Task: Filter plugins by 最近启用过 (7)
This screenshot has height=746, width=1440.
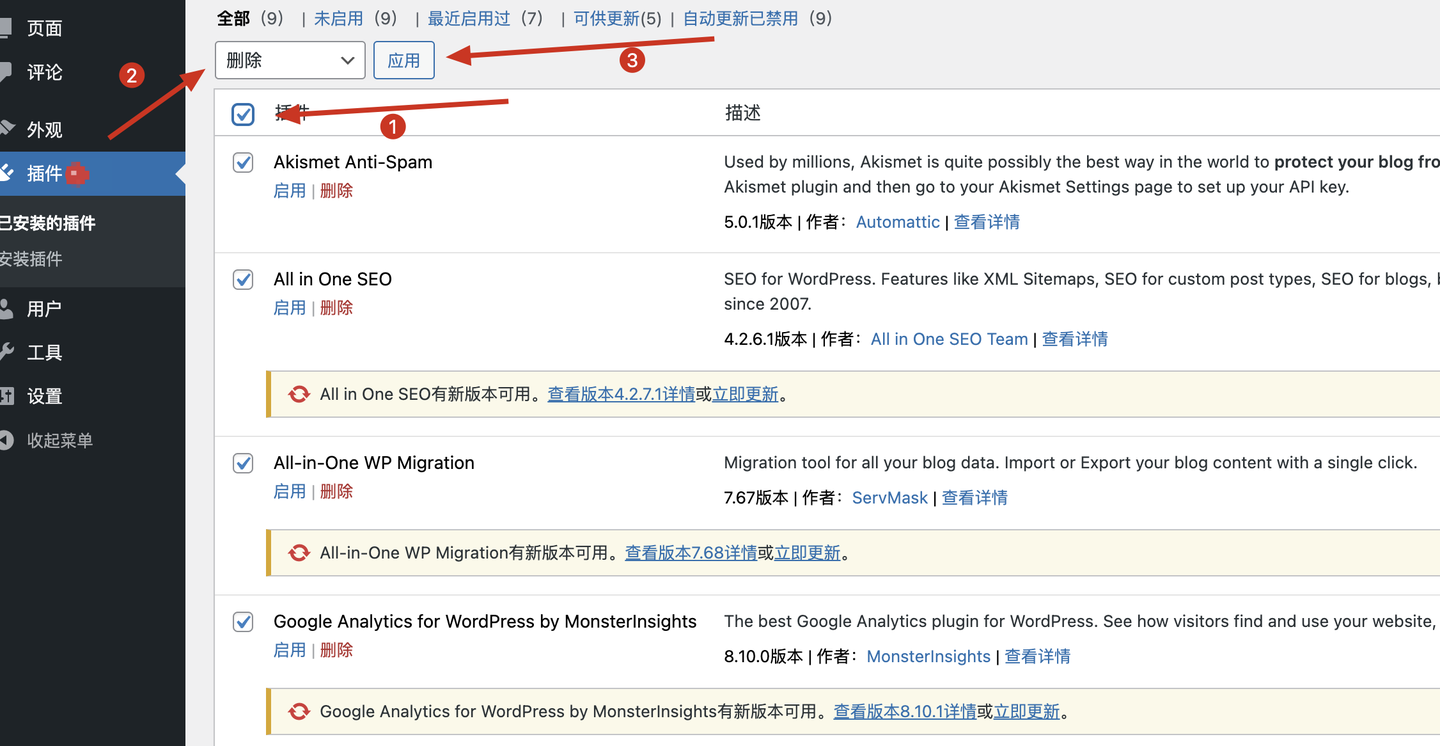Action: point(485,18)
